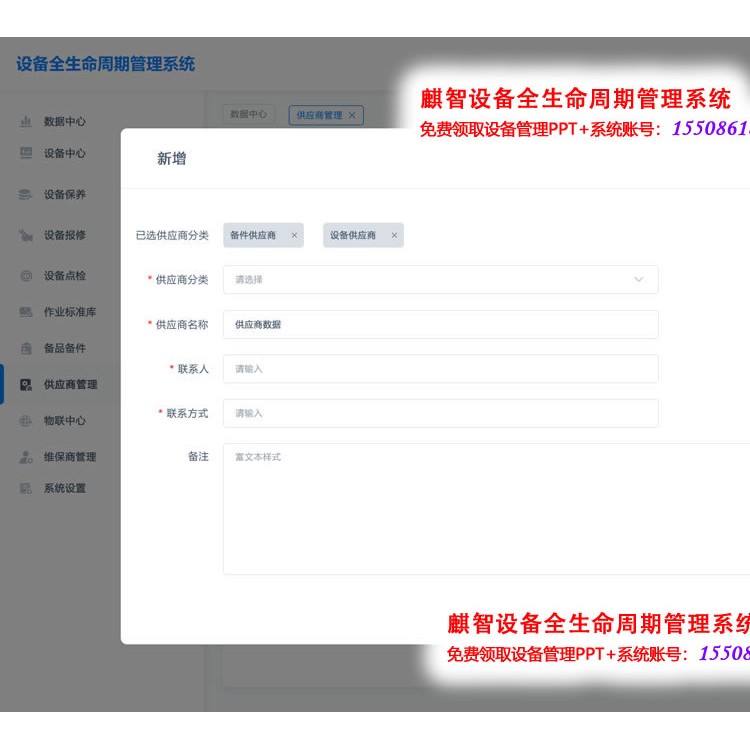Click the 设备点检 target icon in sidebar

pyautogui.click(x=26, y=276)
